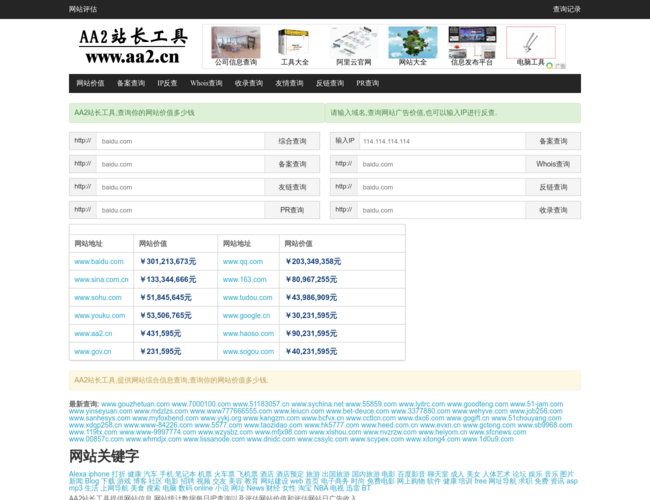This screenshot has height=500, width=650.
Task: Open www.tudou.com link in table
Action: 247,298
